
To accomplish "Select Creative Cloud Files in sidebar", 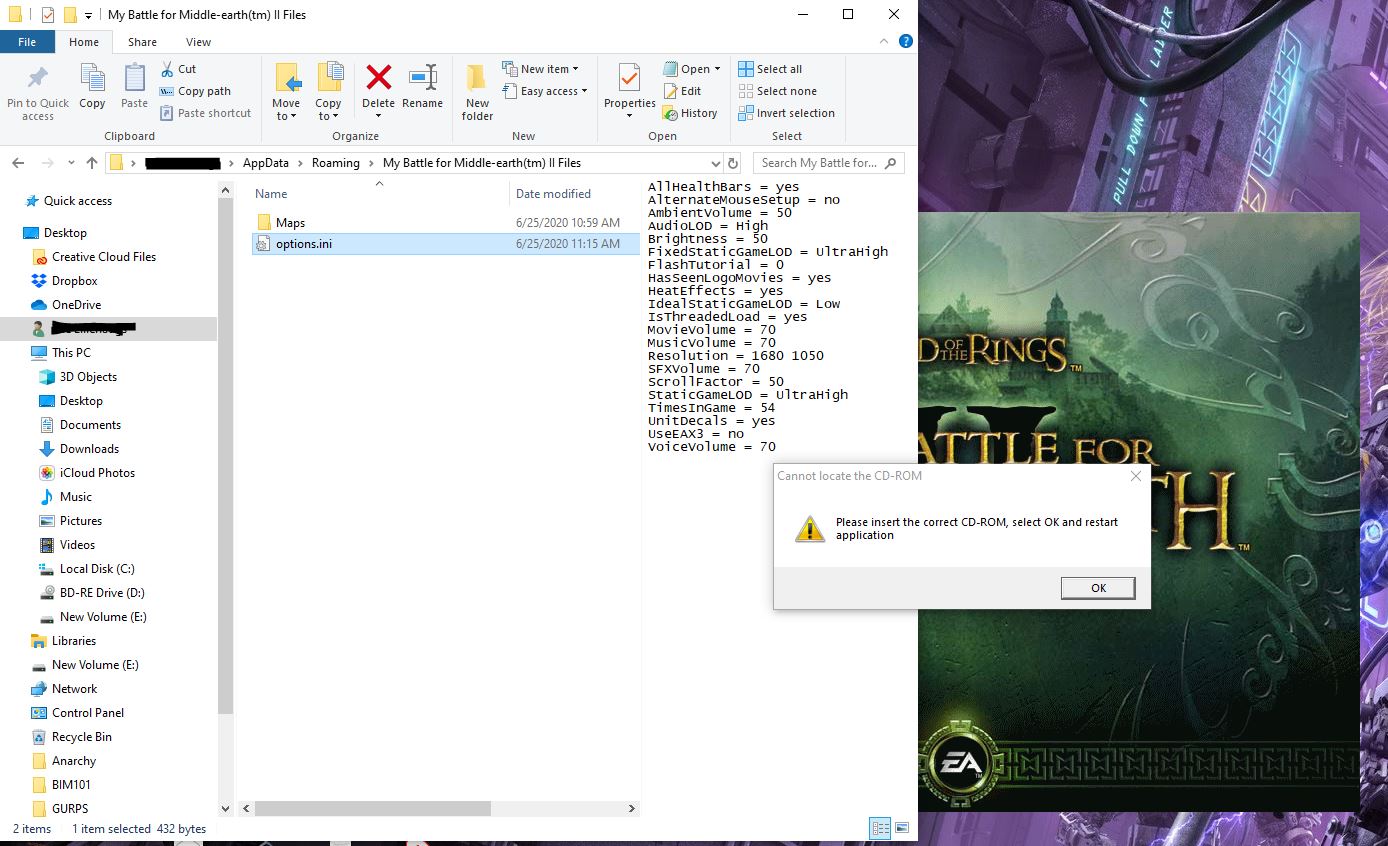I will [x=104, y=257].
